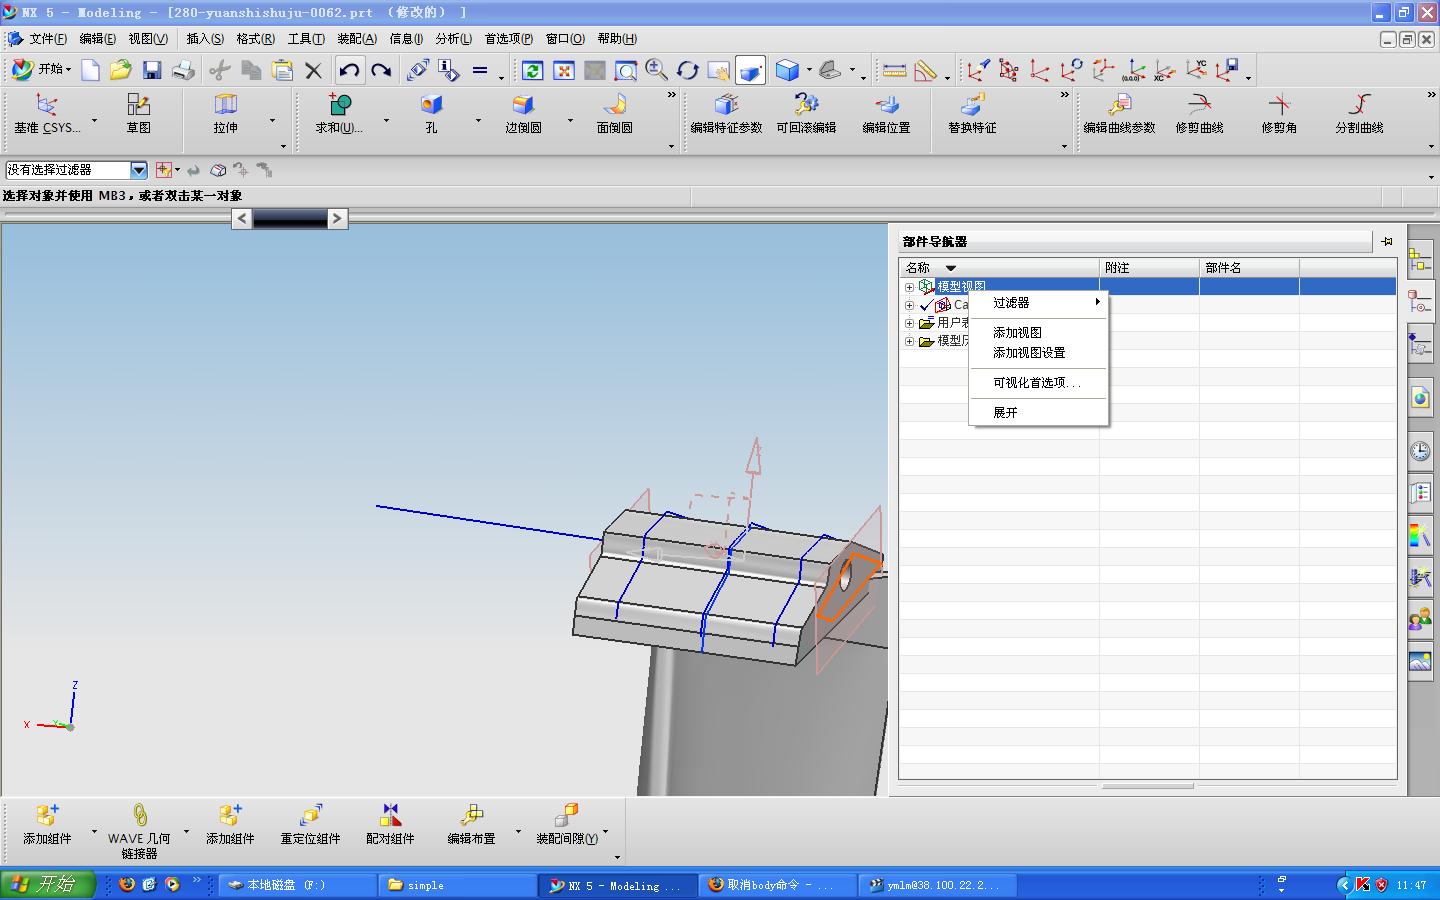Click the Print icon
The width and height of the screenshot is (1440, 900).
[183, 70]
